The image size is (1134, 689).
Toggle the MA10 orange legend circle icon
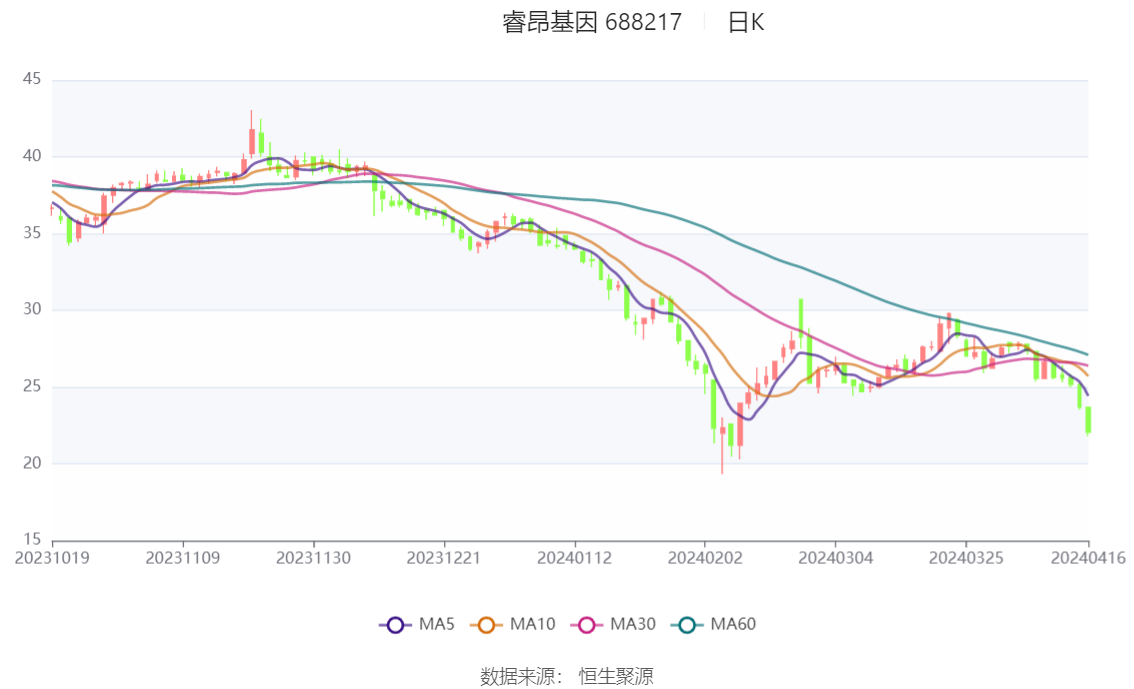(486, 625)
